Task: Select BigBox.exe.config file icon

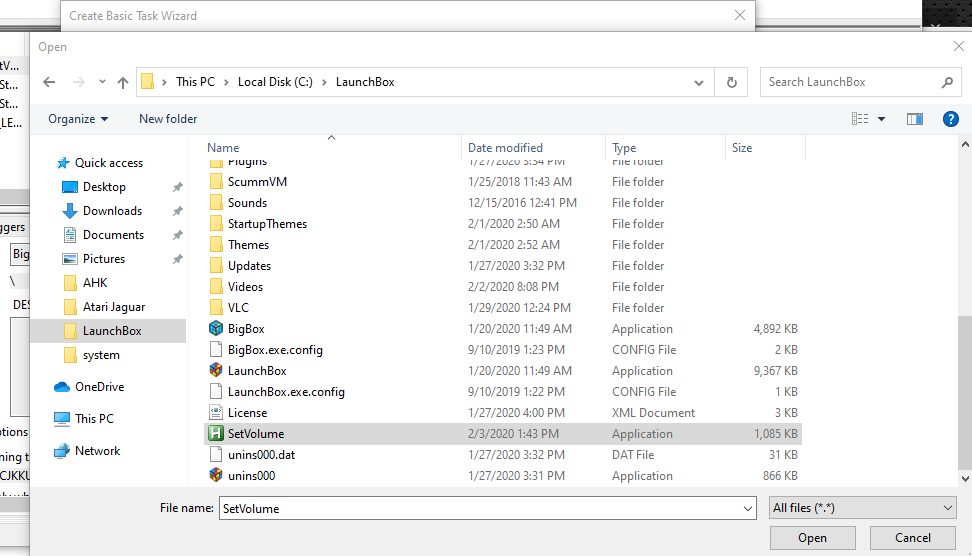Action: pyautogui.click(x=216, y=350)
